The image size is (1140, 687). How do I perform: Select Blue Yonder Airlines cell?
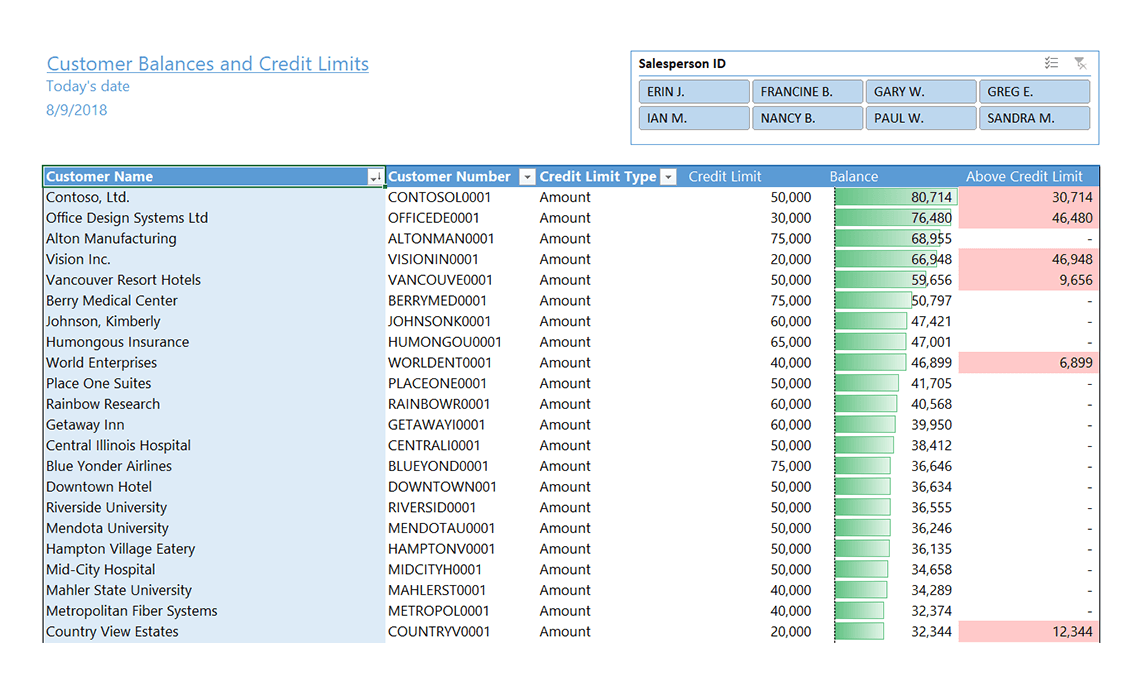214,467
